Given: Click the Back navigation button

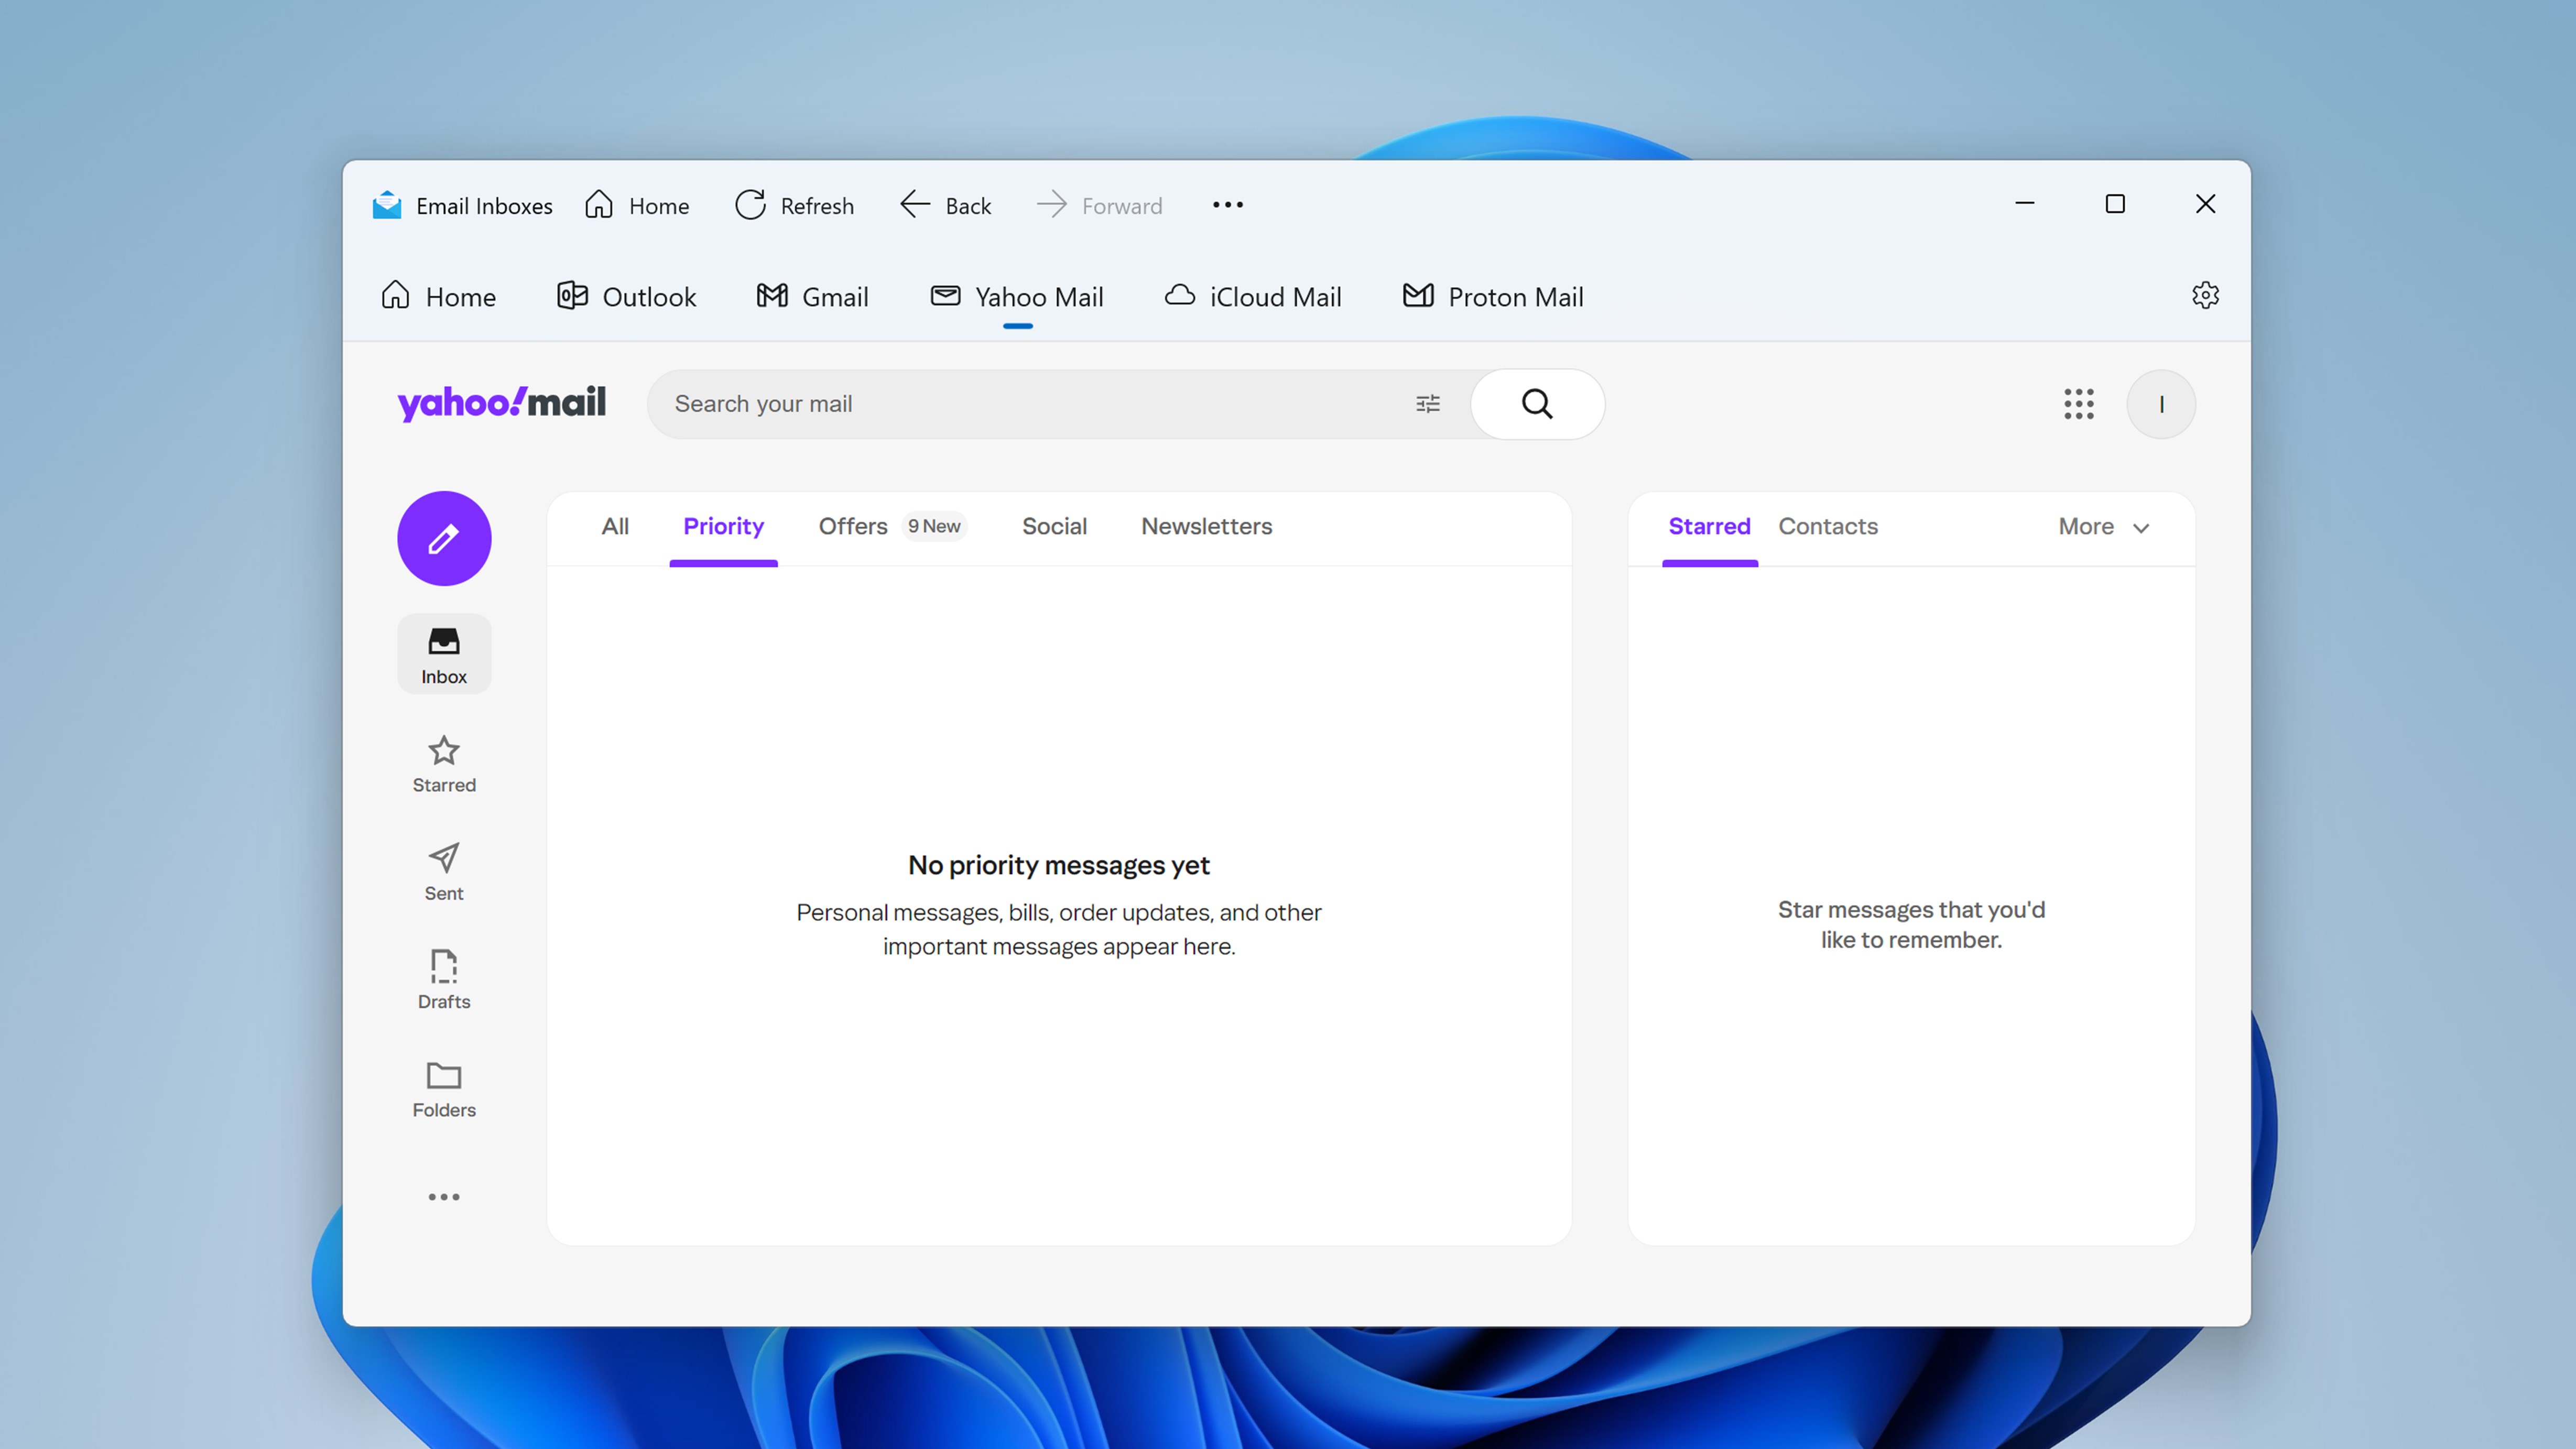Looking at the screenshot, I should (946, 206).
